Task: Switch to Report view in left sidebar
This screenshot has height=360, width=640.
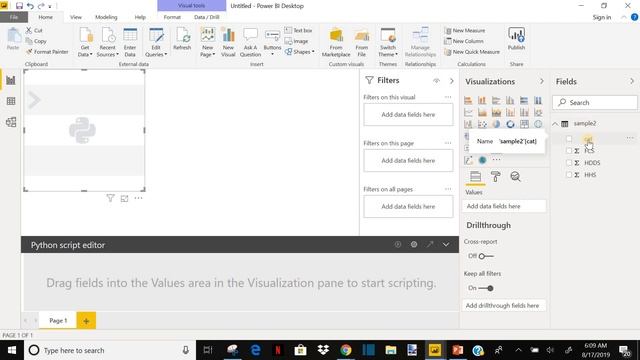Action: coord(11,80)
